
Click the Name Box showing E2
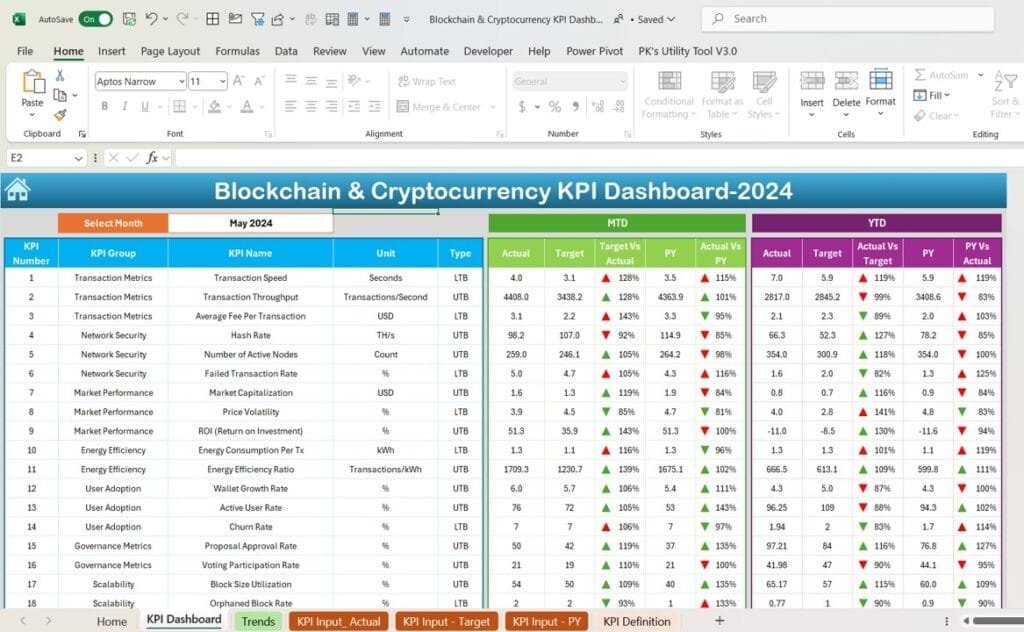pyautogui.click(x=46, y=158)
